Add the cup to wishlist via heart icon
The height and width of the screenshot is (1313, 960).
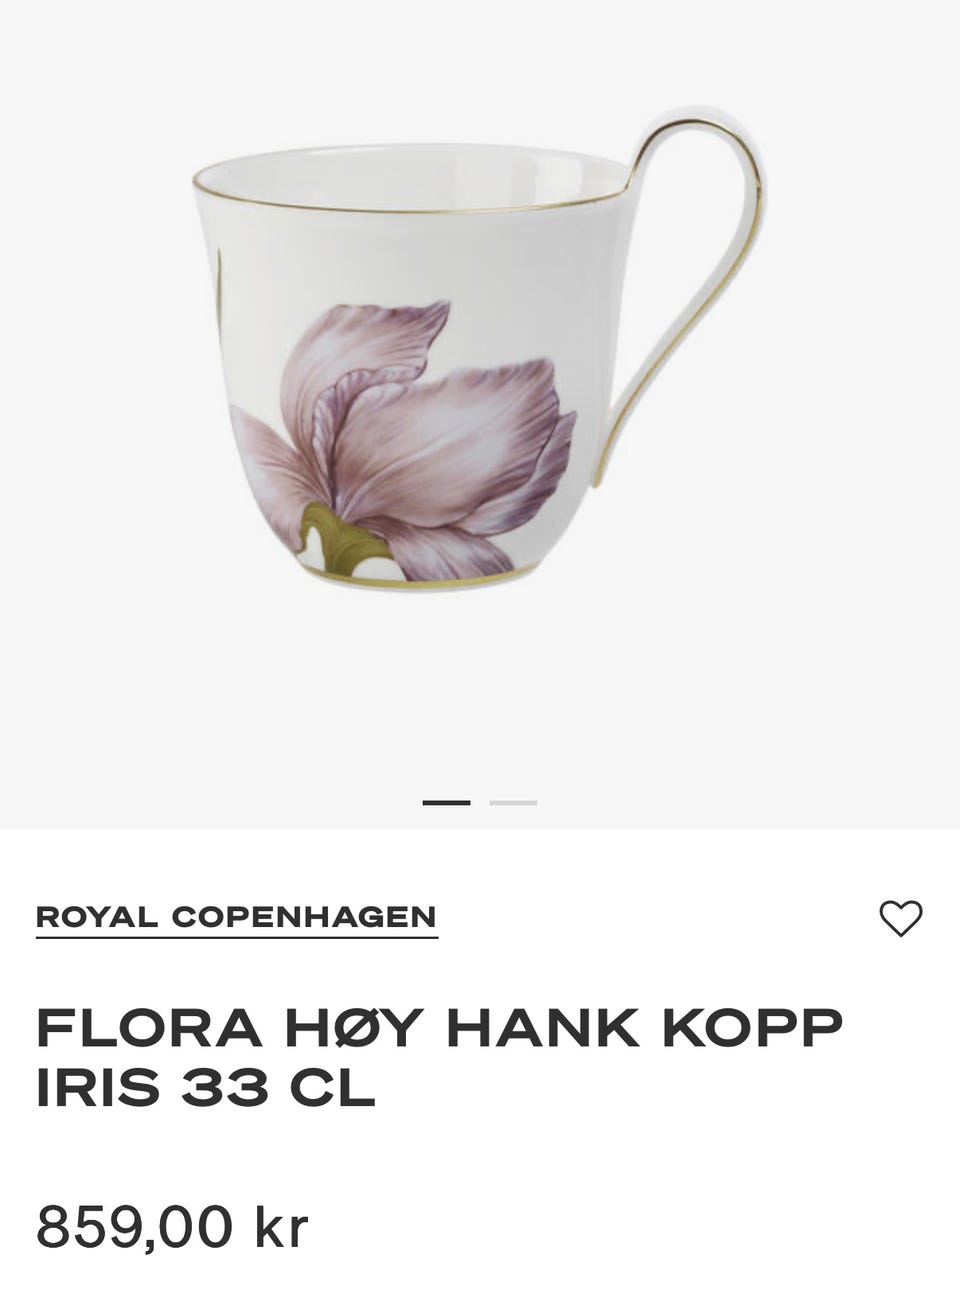tap(900, 918)
